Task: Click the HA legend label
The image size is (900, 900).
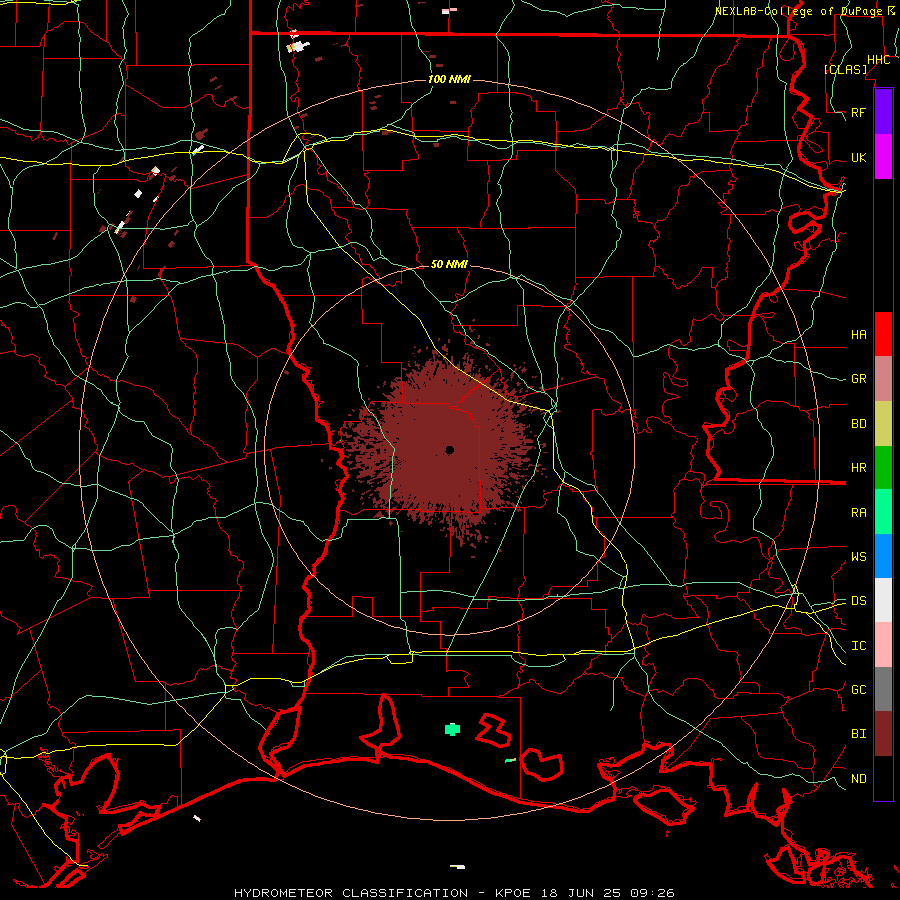Action: point(859,335)
